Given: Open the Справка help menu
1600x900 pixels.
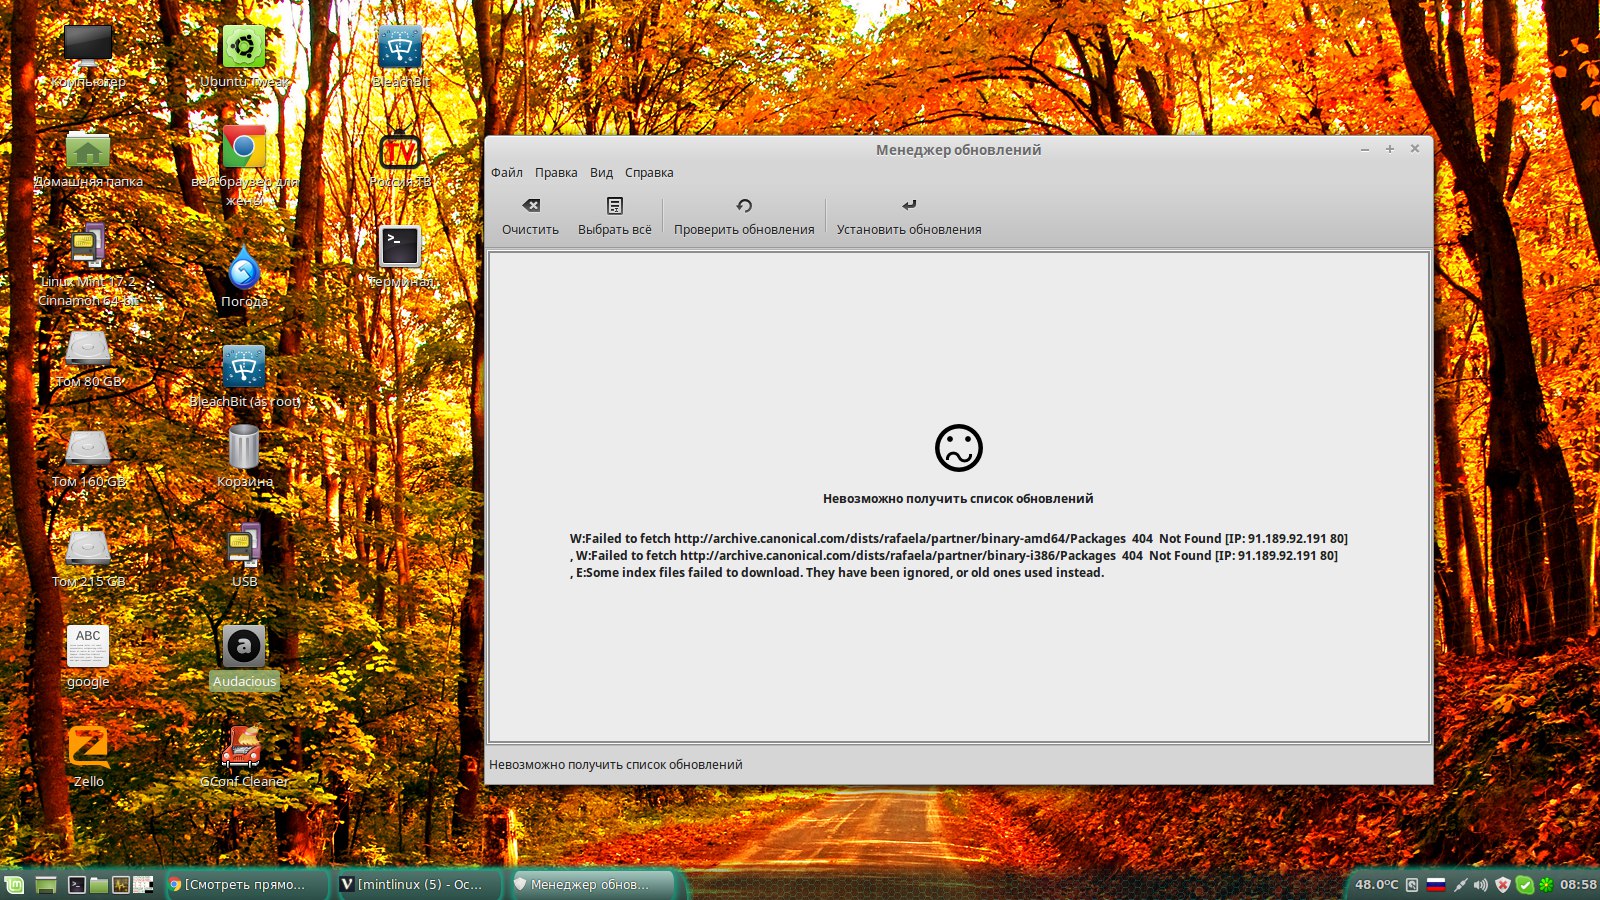Looking at the screenshot, I should (649, 172).
